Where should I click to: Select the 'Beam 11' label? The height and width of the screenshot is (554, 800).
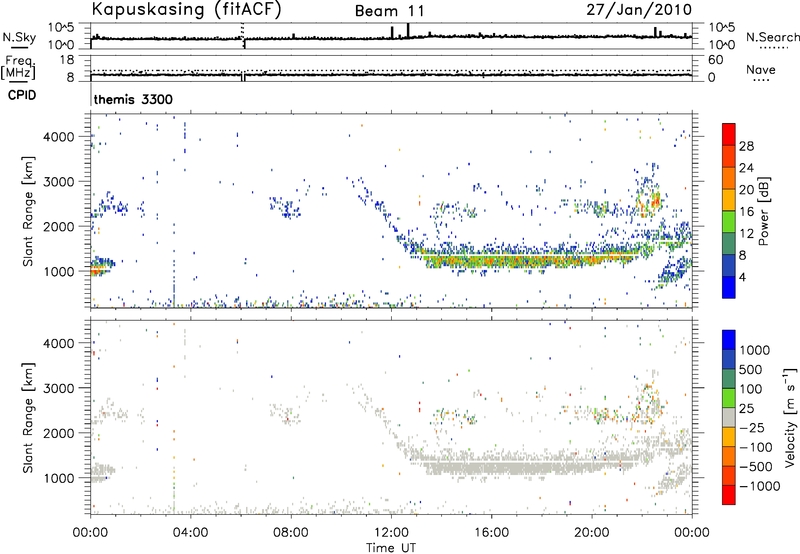coord(389,11)
